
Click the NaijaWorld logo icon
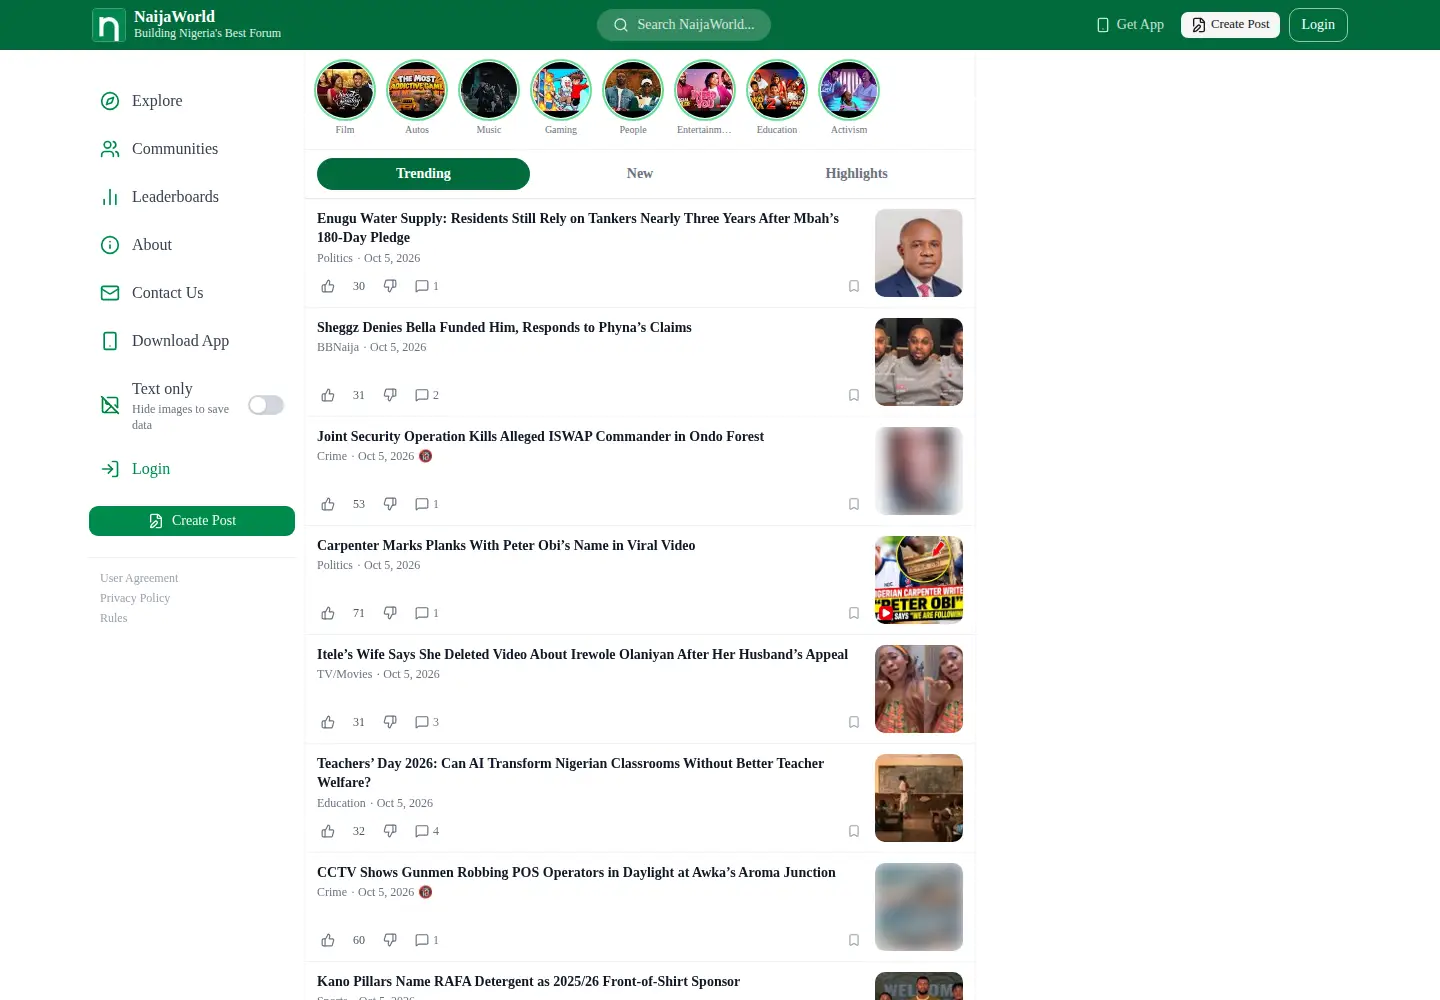click(109, 25)
